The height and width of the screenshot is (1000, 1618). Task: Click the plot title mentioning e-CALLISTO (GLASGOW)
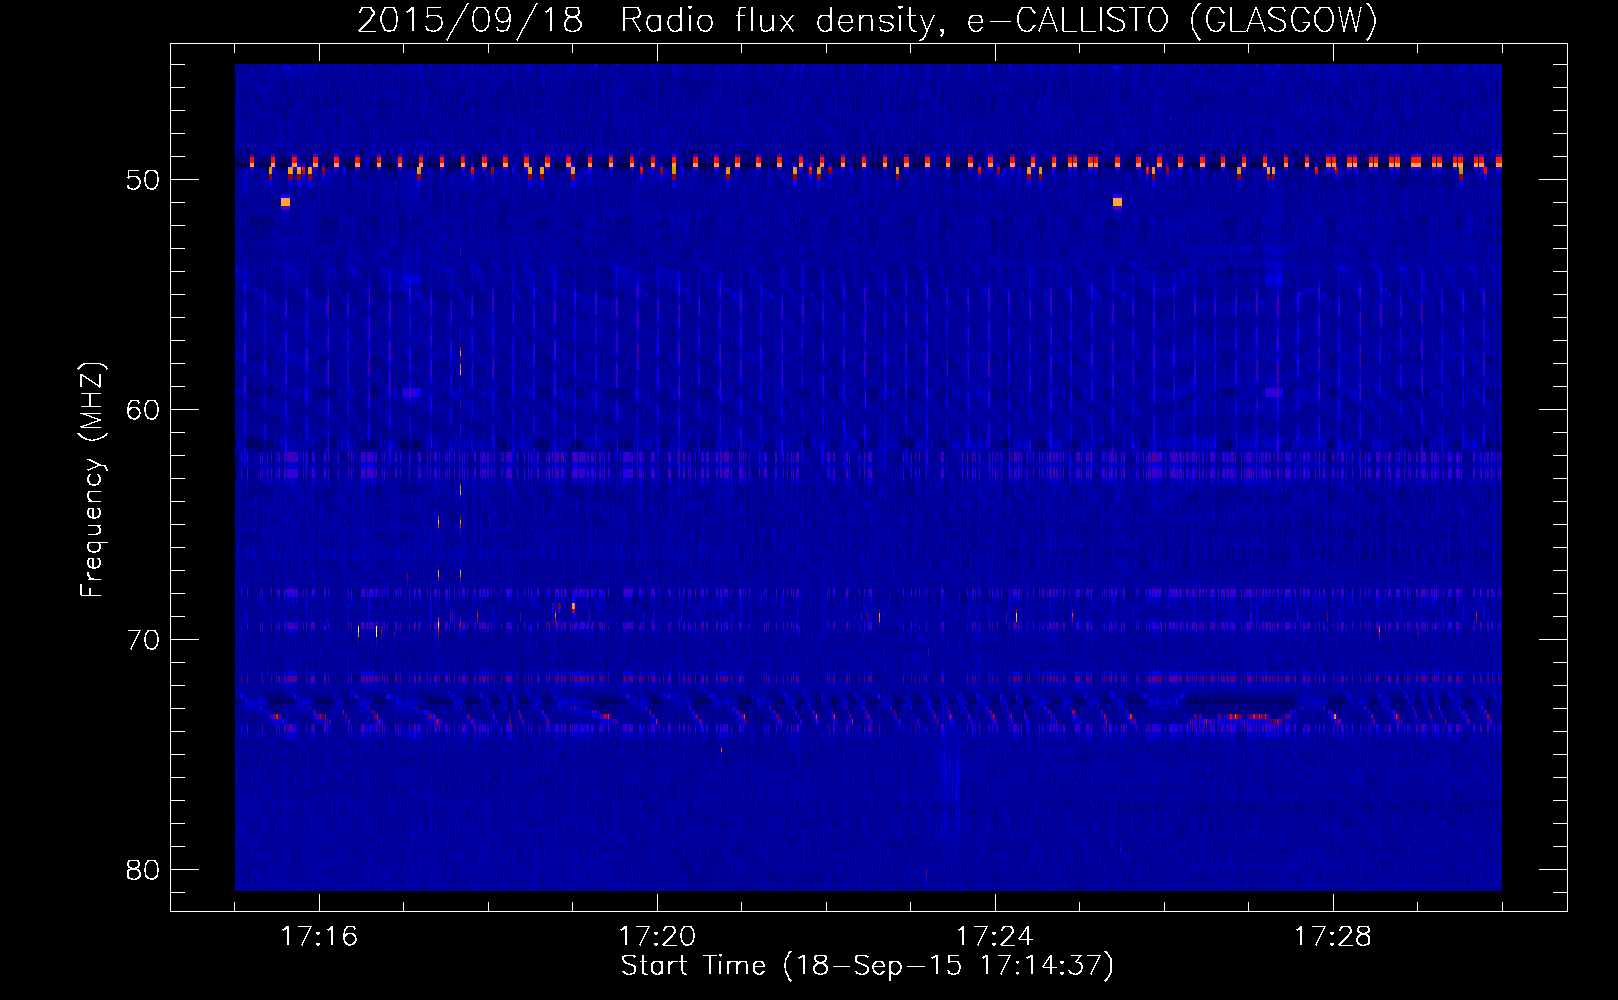click(867, 20)
